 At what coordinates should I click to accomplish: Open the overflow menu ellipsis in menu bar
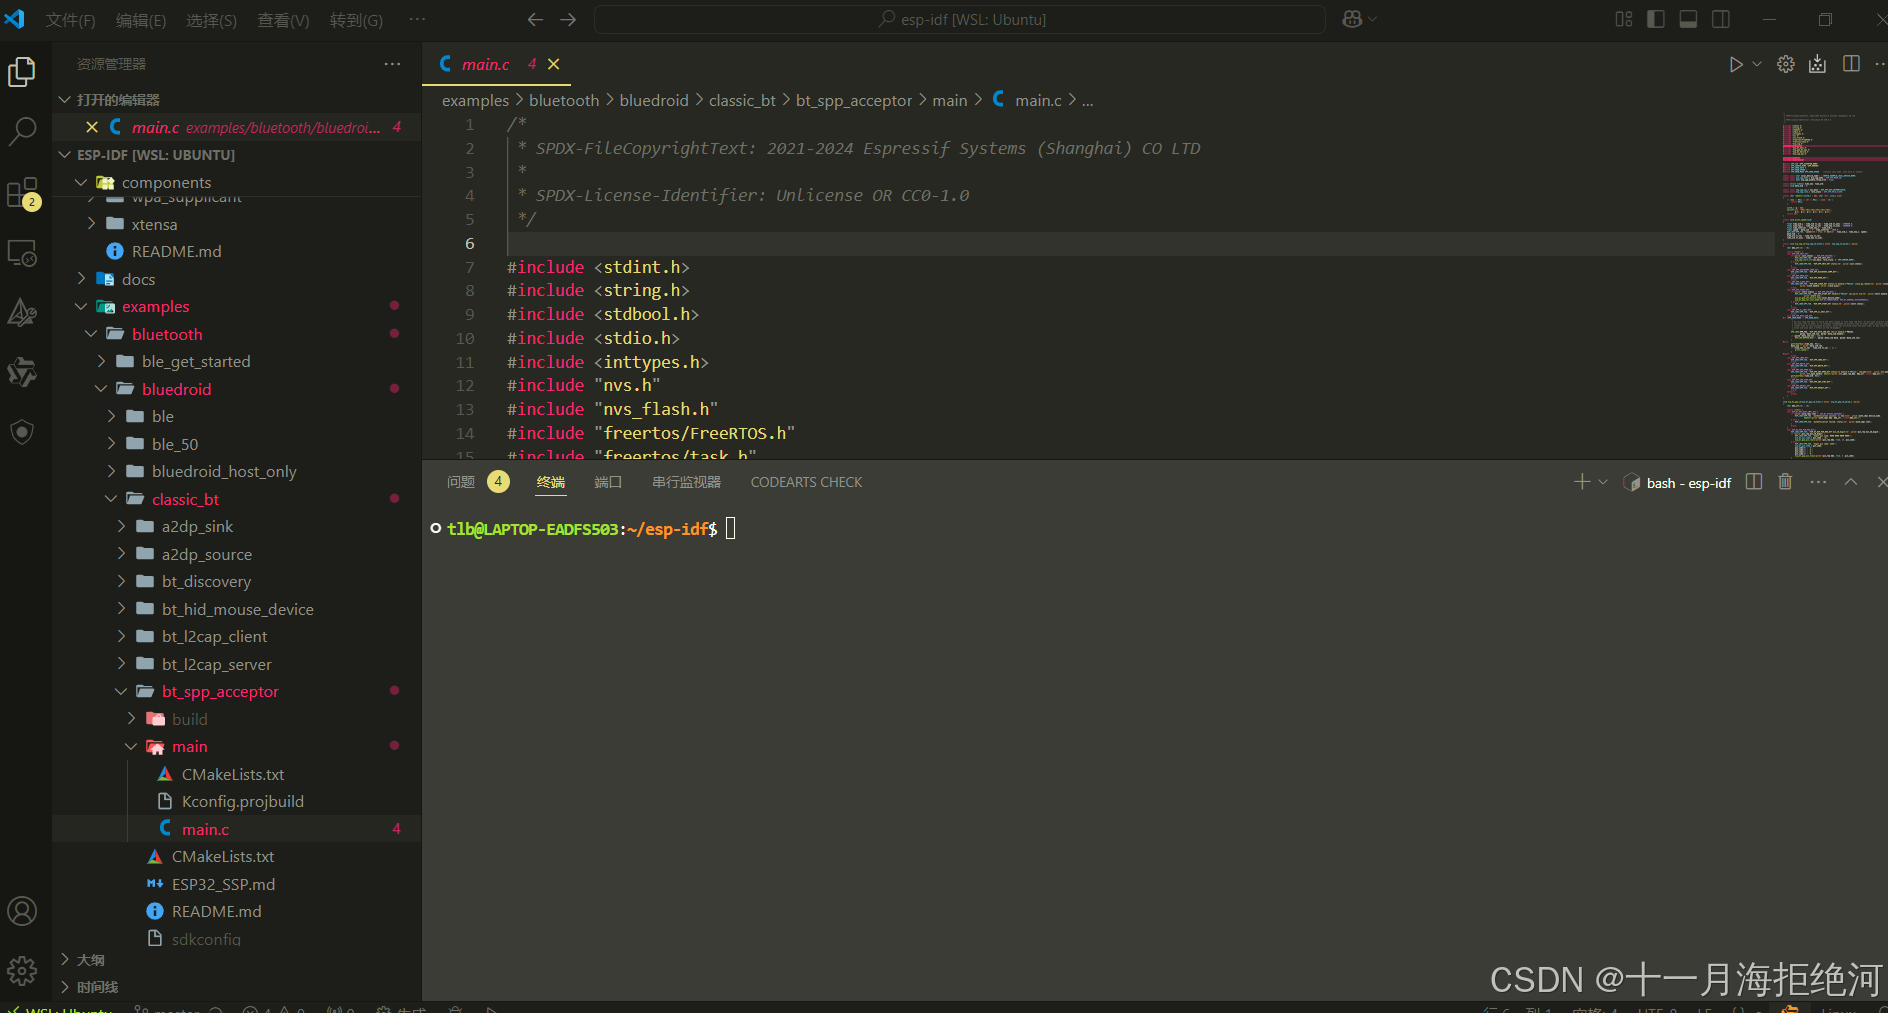(x=417, y=19)
